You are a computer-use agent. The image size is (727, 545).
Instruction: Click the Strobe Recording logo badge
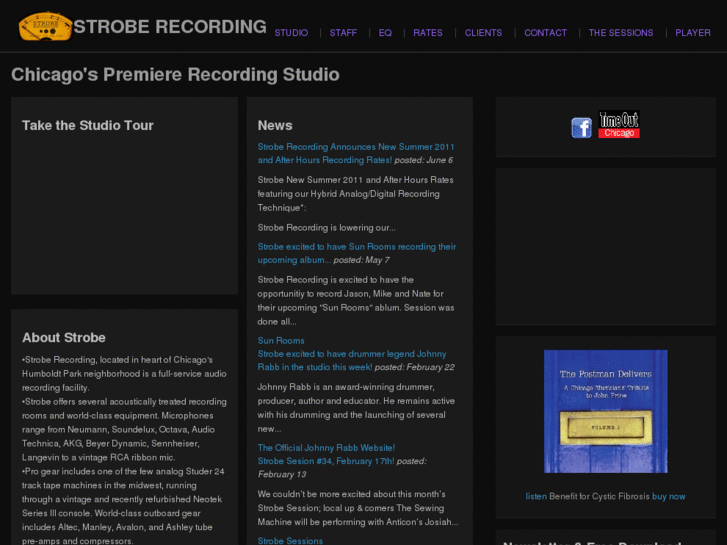tap(45, 26)
